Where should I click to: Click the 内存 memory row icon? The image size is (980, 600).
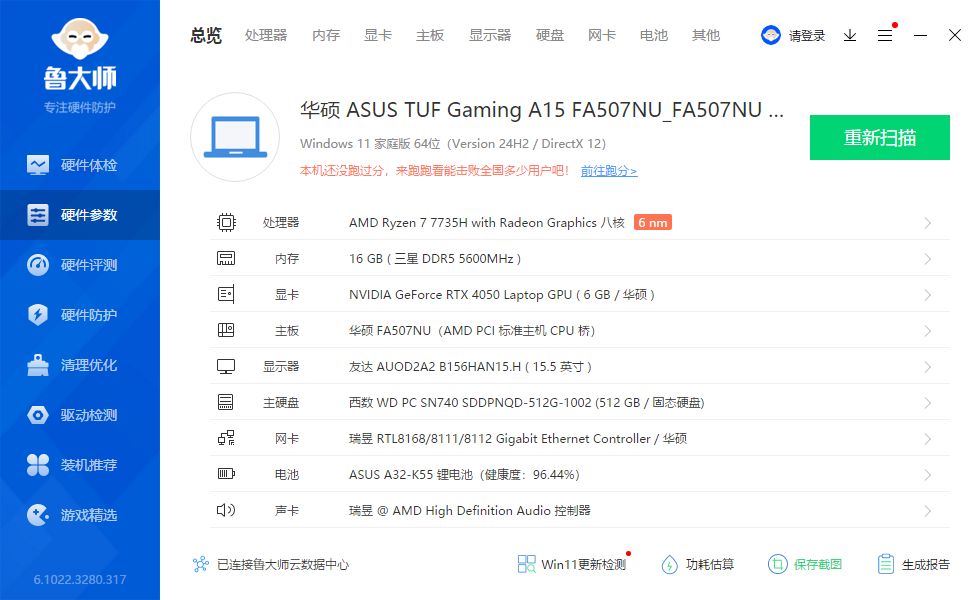226,258
